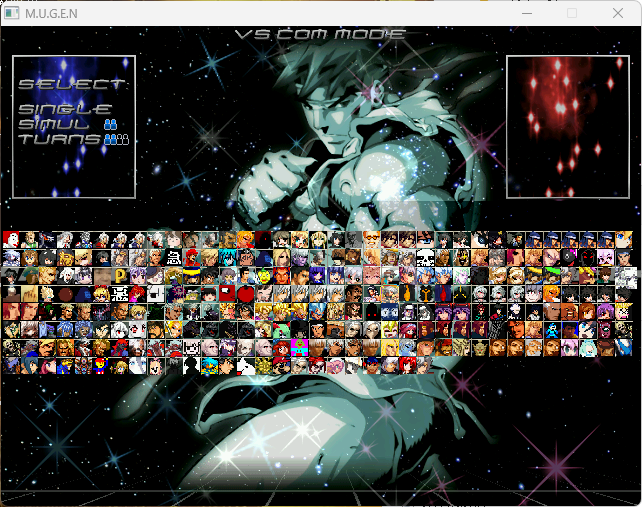Click the VS COM MODE title text
The image size is (642, 507).
click(321, 34)
